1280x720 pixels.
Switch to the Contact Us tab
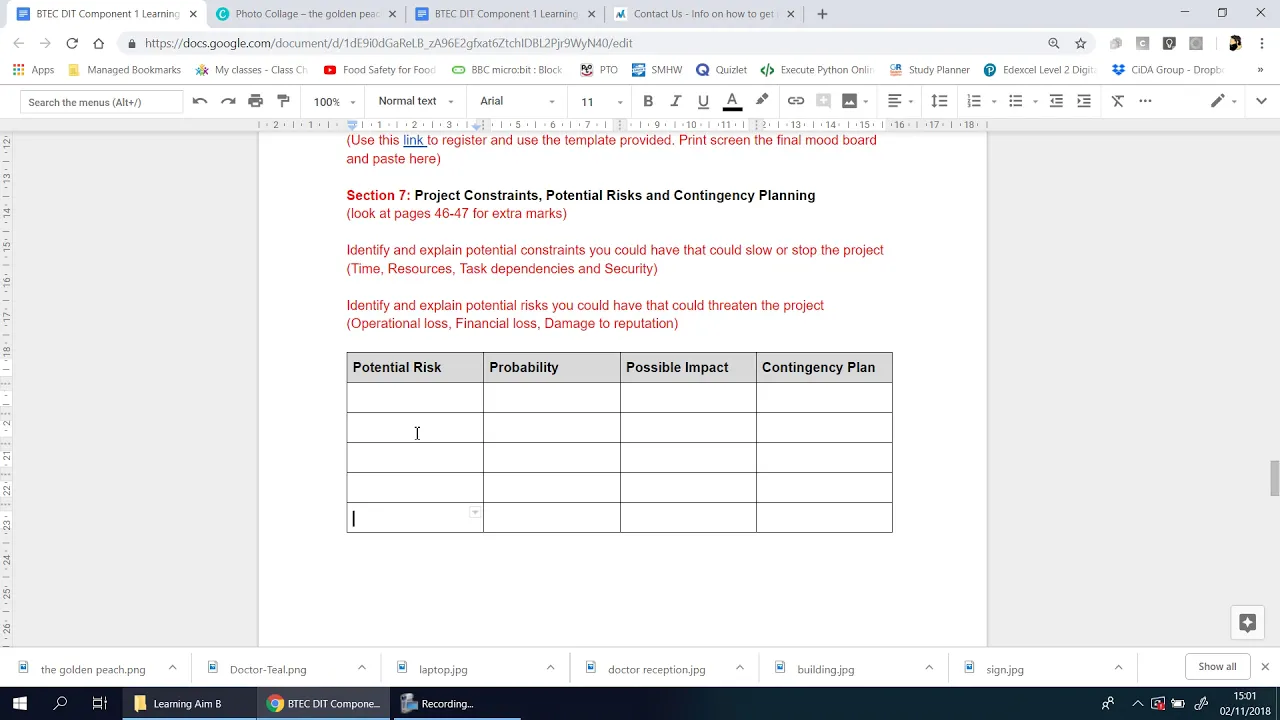[704, 14]
